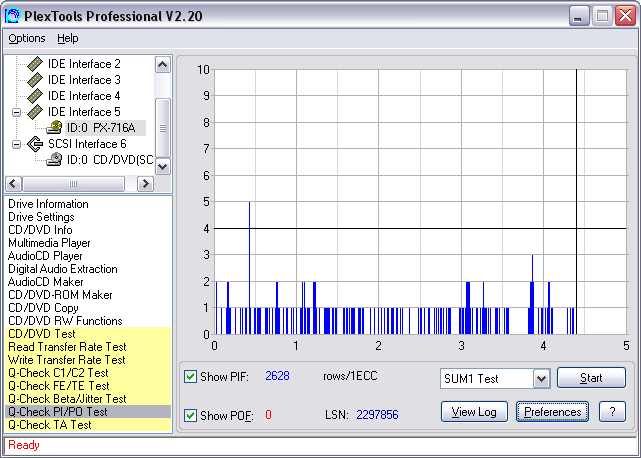Select IDE Interface 3 tree label
Viewport: 641px width, 458px height.
[x=84, y=80]
